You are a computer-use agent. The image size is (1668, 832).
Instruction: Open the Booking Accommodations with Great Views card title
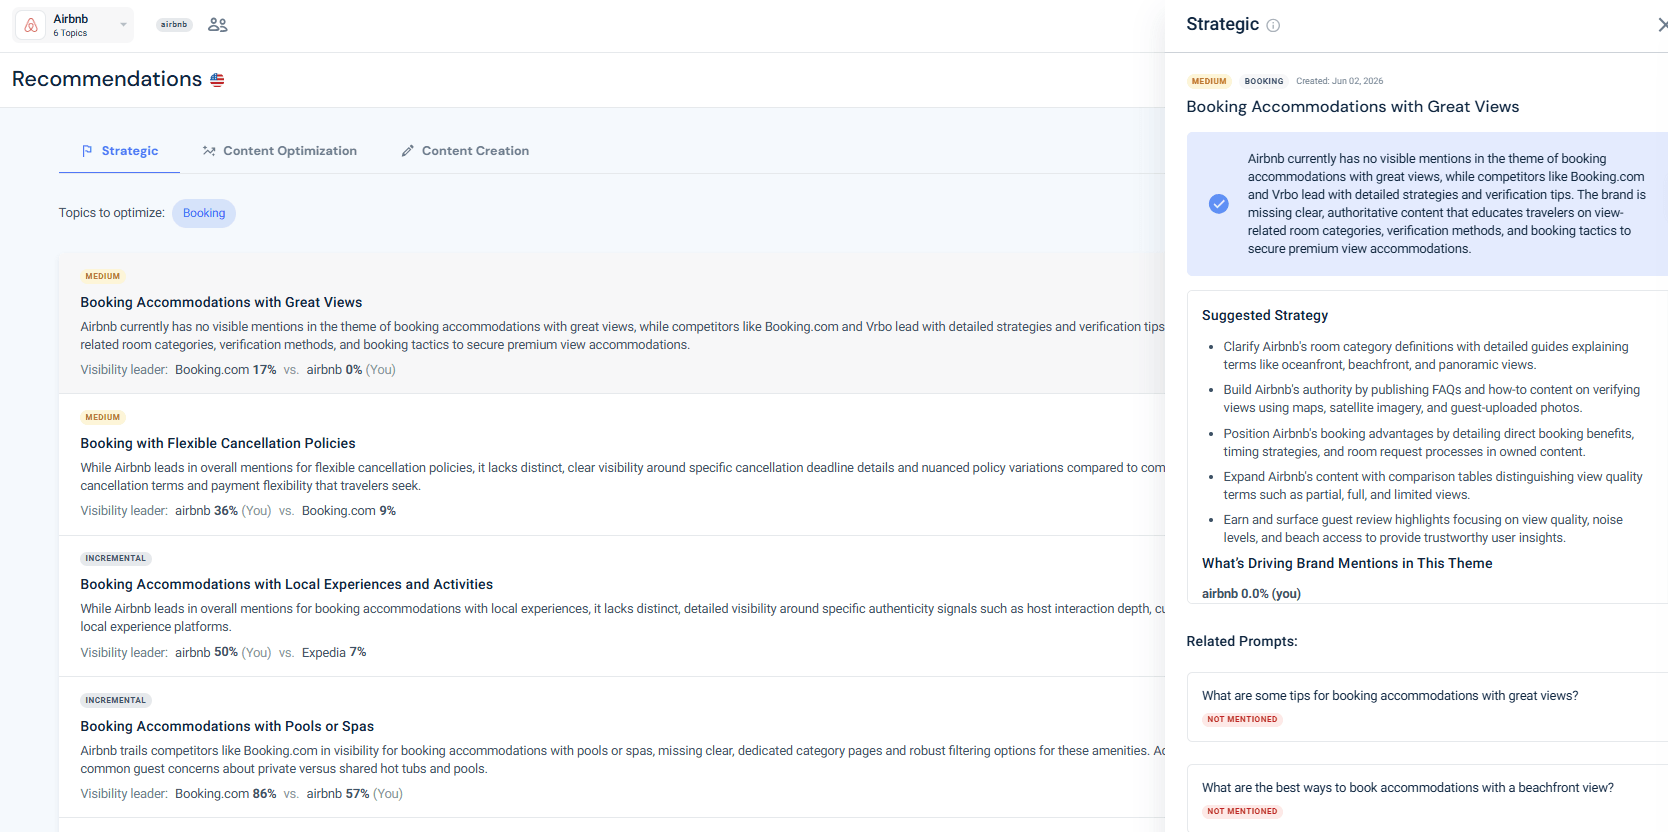click(x=221, y=302)
